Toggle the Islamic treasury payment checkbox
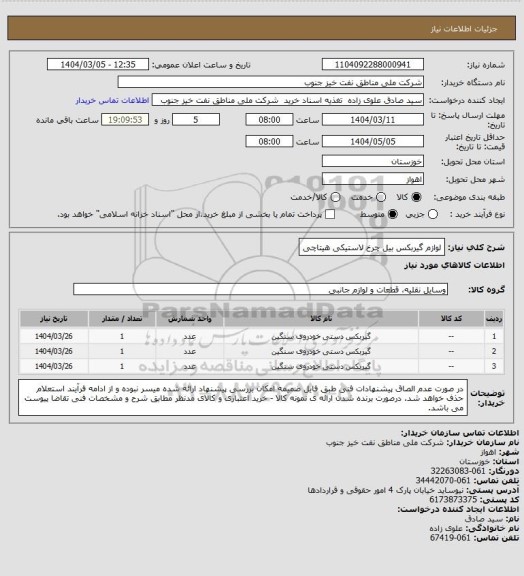The width and height of the screenshot is (524, 576). pos(330,214)
